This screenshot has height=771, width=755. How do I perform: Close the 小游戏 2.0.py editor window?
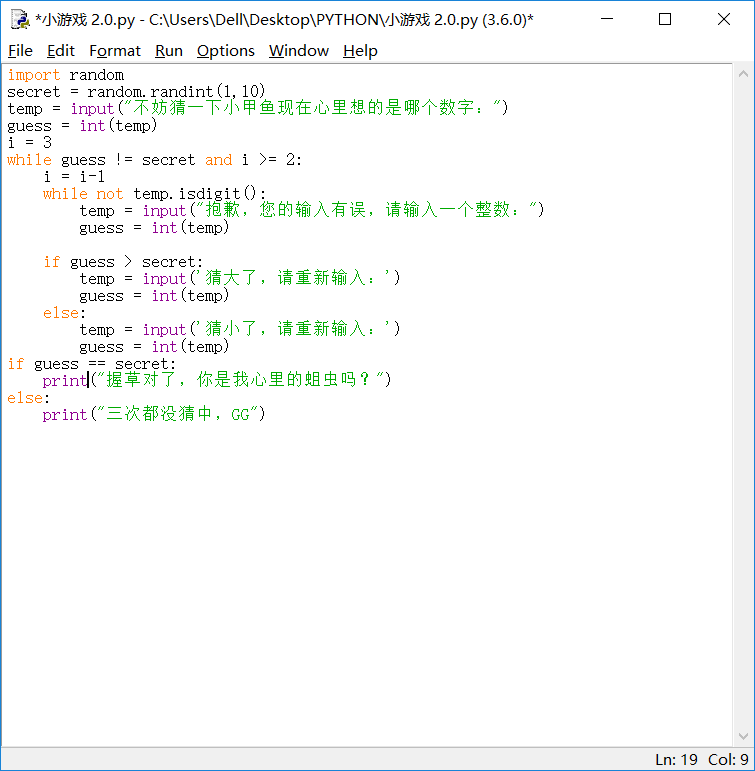pyautogui.click(x=723, y=19)
